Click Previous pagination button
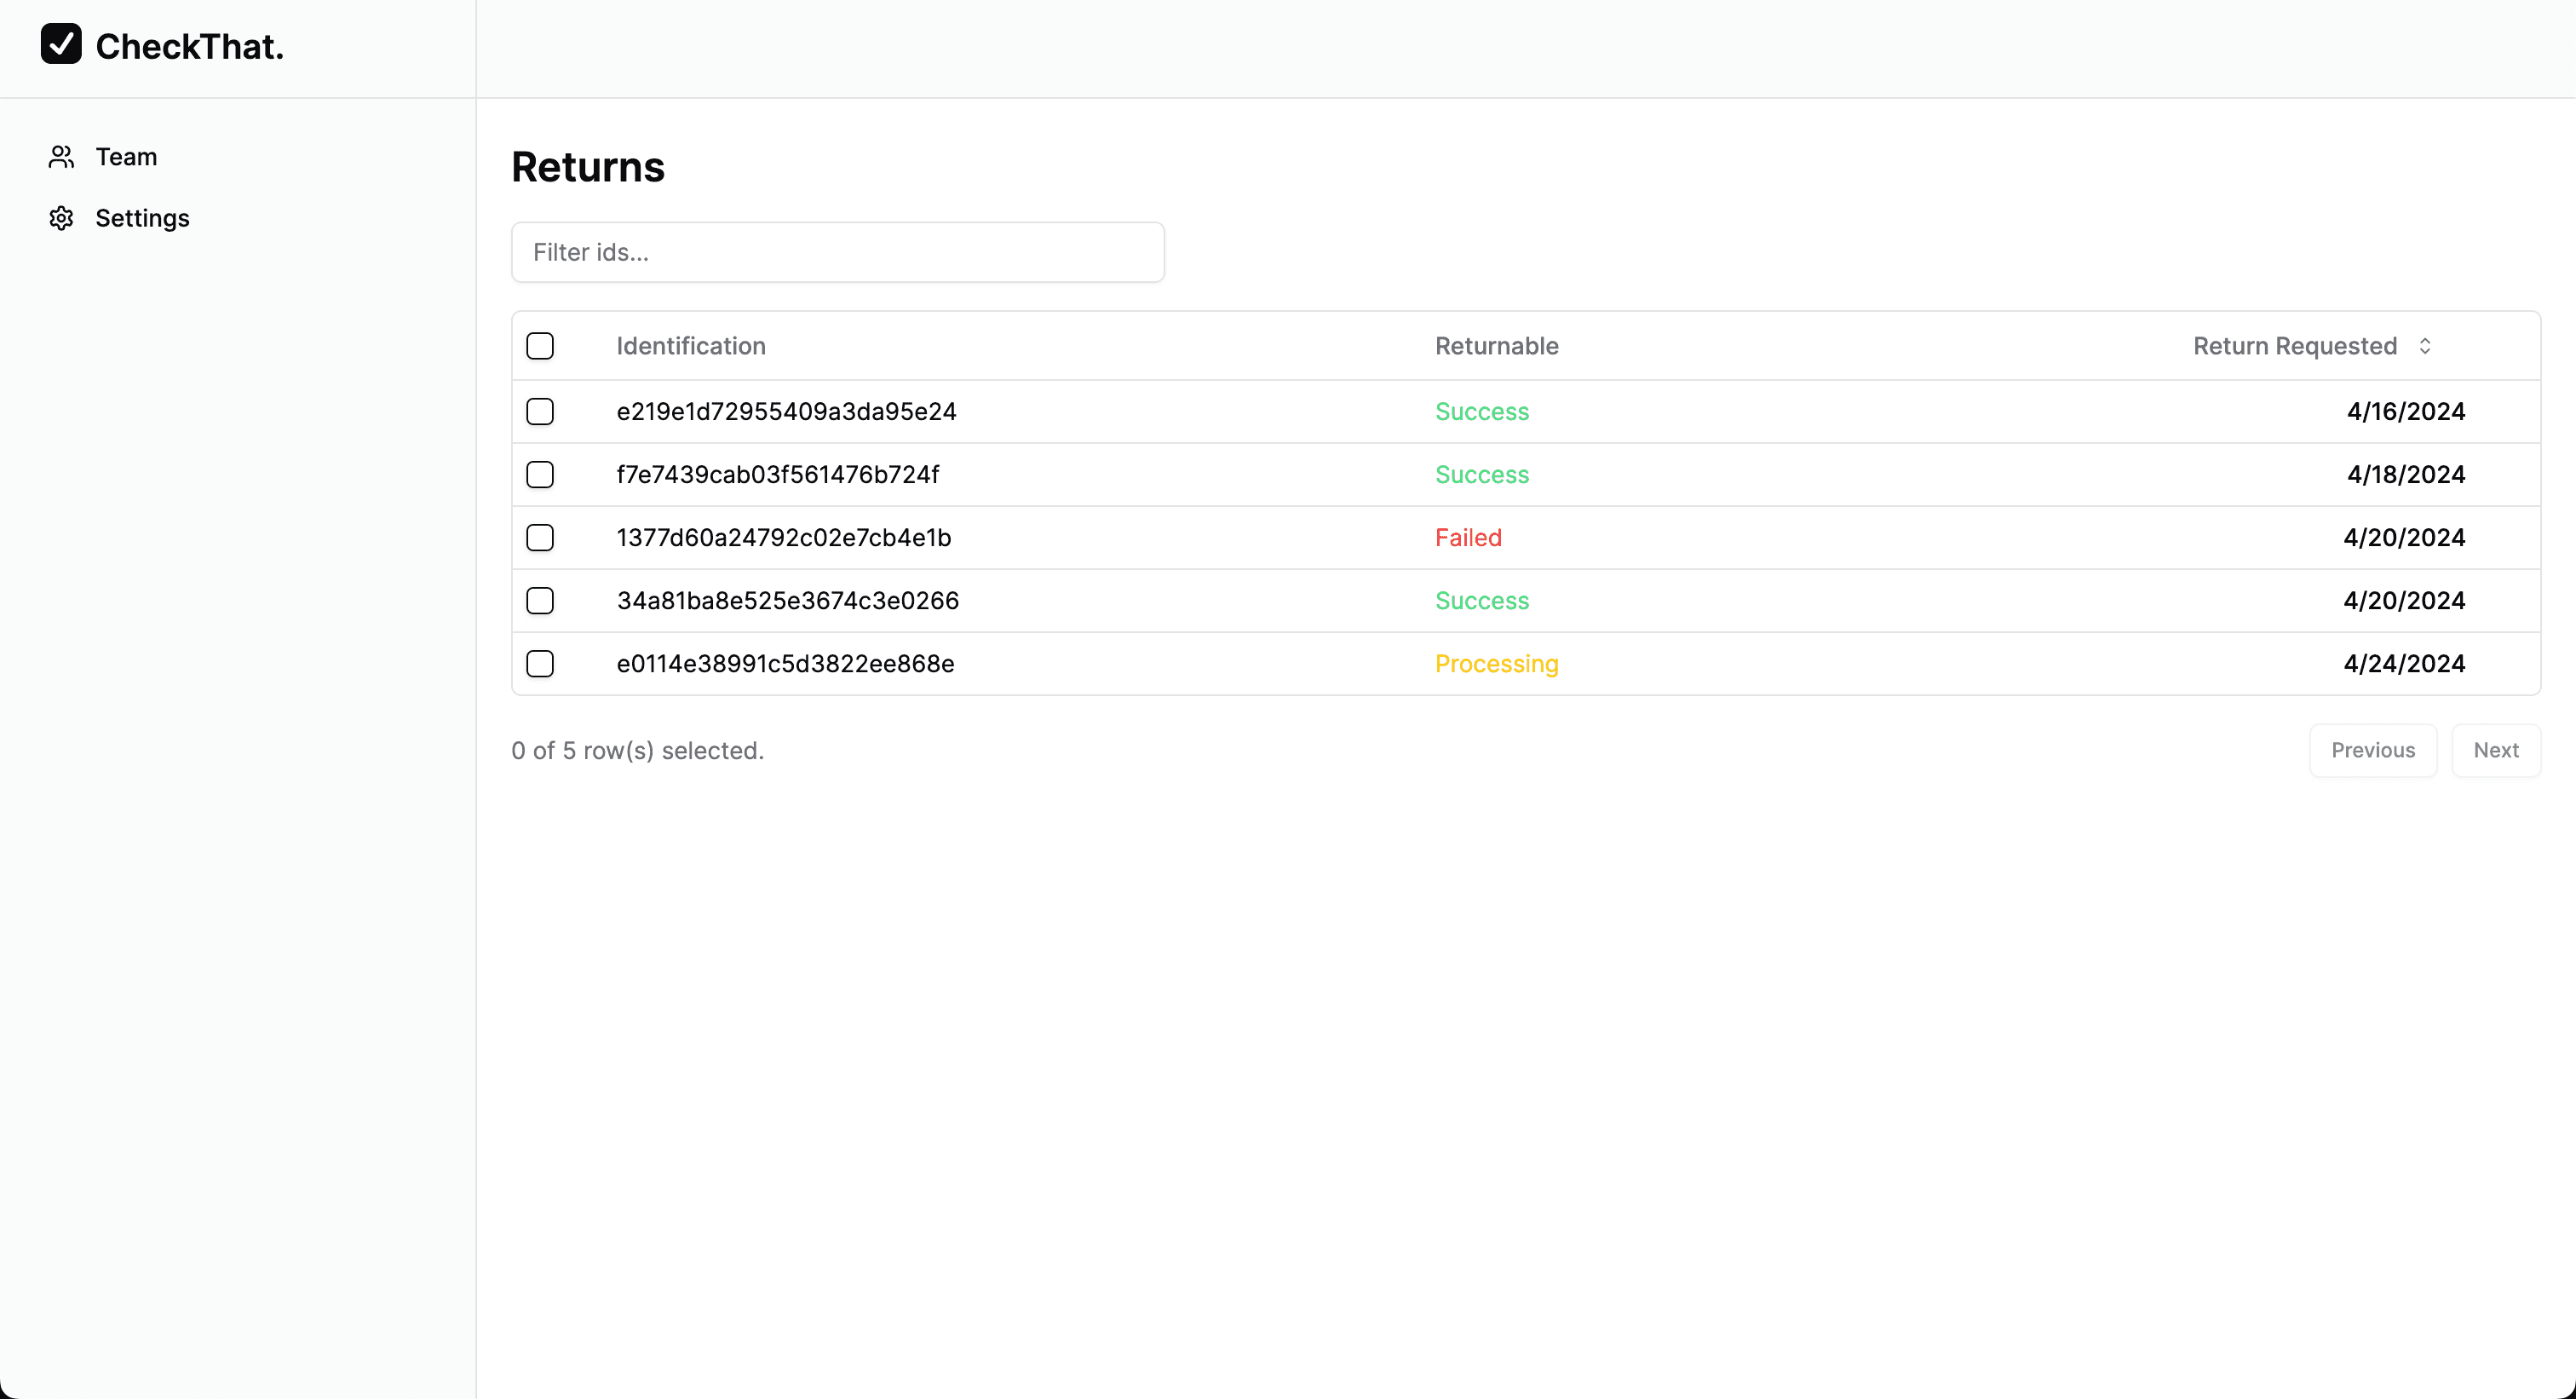Screen dimensions: 2576x1399 coord(2371,750)
